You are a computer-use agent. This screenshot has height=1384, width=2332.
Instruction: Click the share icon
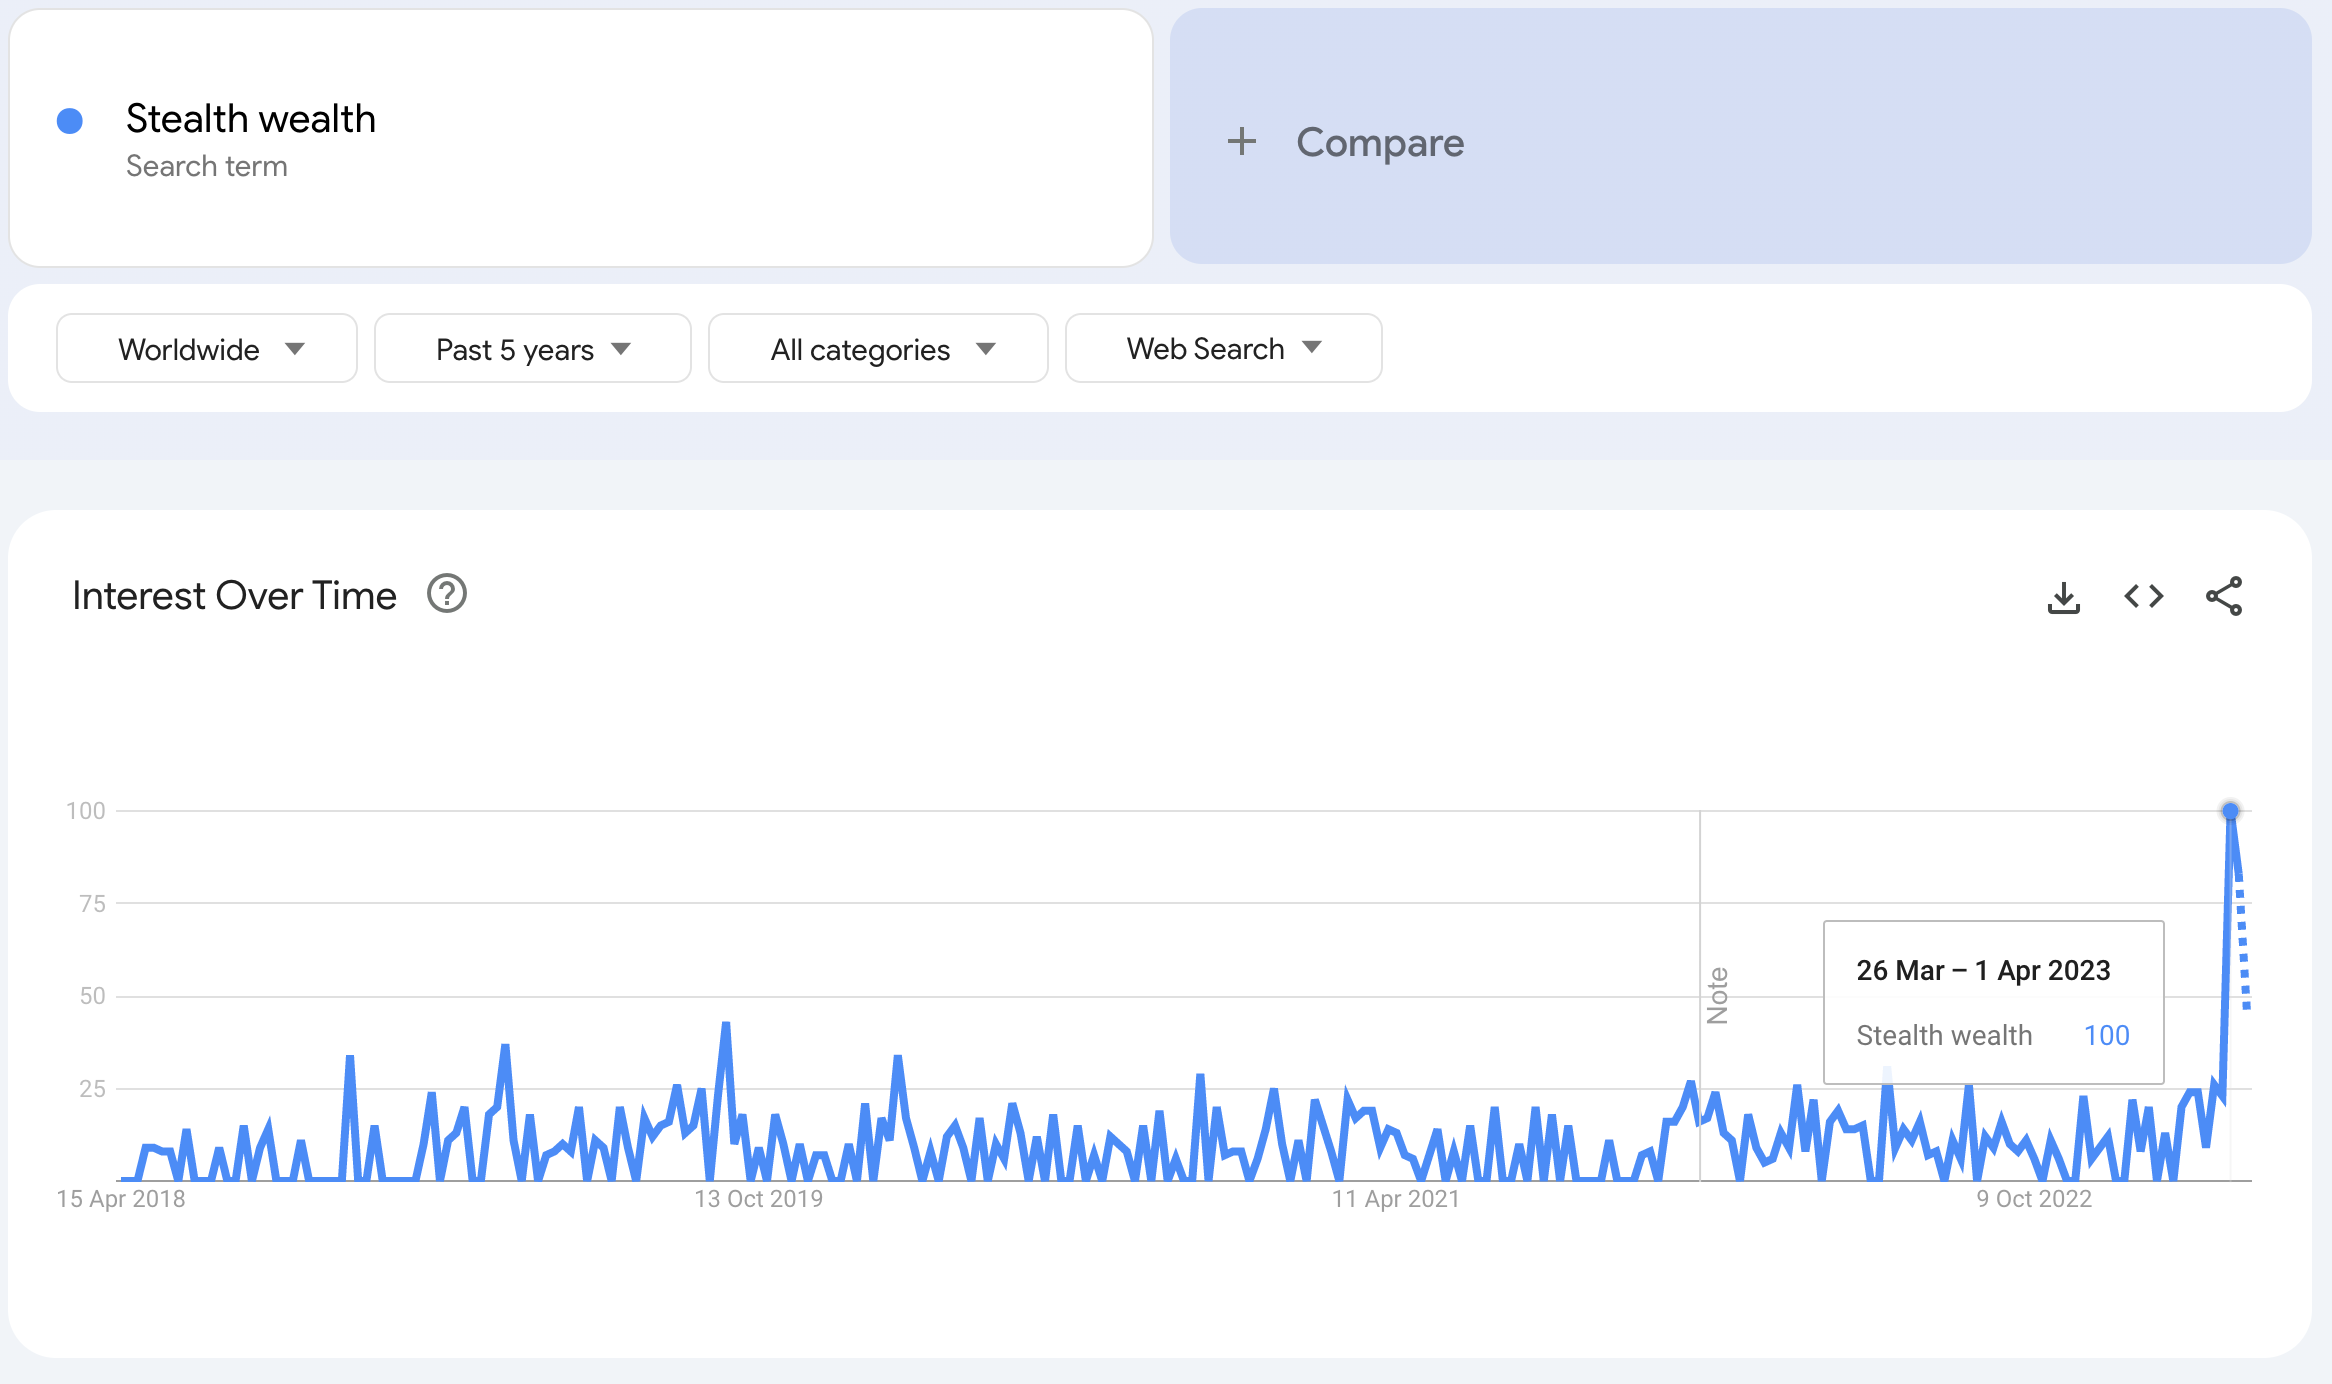pos(2223,597)
